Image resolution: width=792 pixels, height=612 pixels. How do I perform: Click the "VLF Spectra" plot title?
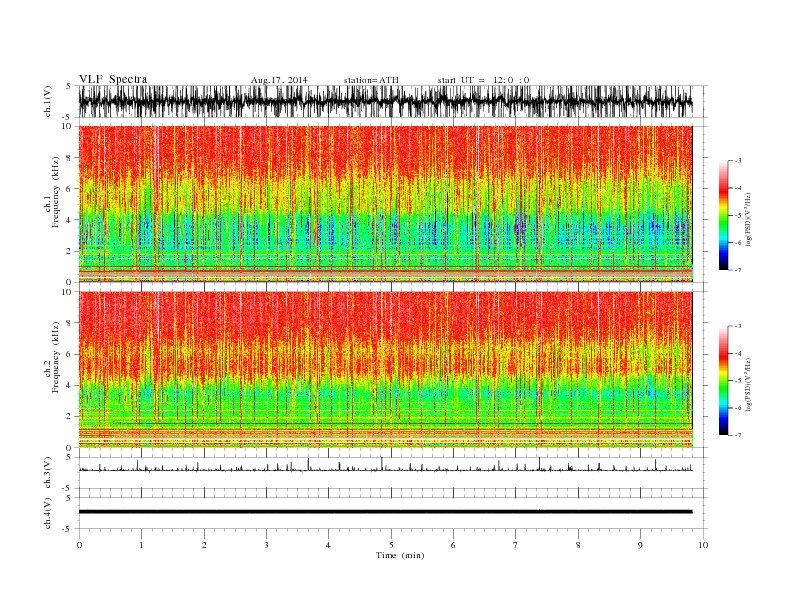[113, 79]
